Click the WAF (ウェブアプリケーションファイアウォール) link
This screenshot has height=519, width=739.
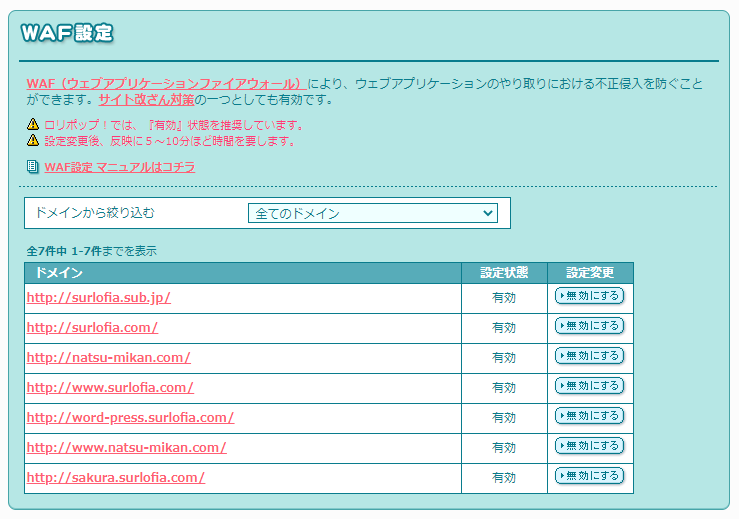pyautogui.click(x=166, y=83)
